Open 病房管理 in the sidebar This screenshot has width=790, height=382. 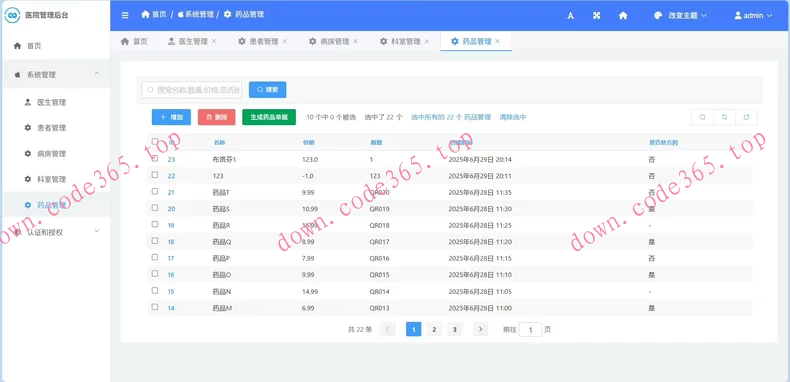point(55,154)
